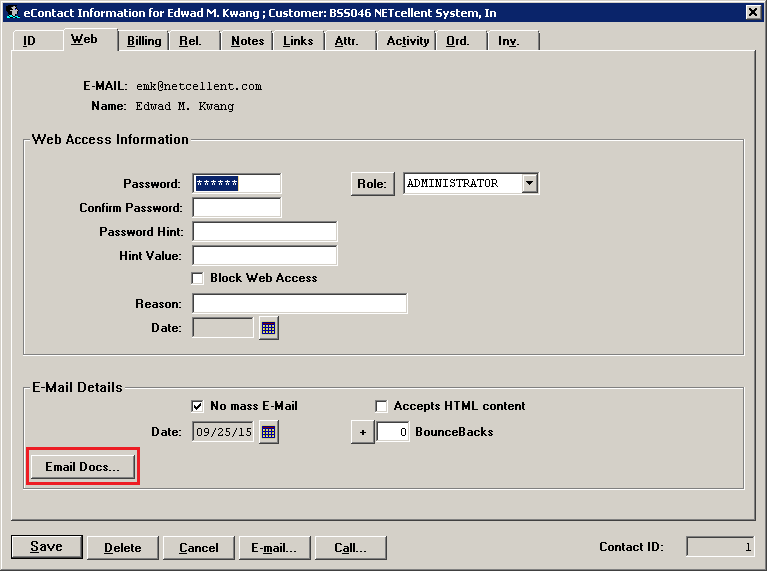Open the Call... dialog button
Screen dimensions: 767x571
(x=350, y=547)
